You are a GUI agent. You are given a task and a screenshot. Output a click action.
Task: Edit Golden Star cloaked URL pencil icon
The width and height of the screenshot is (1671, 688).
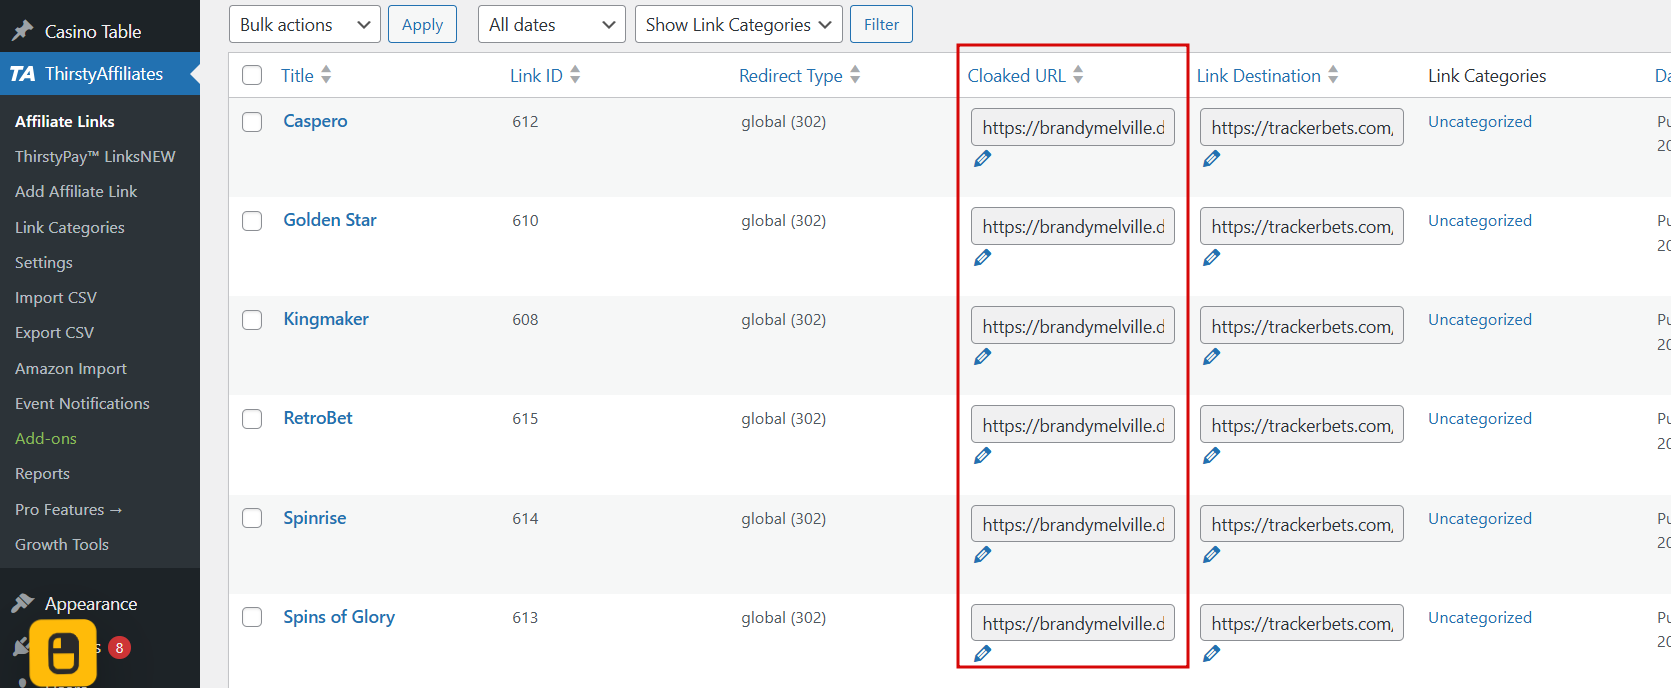click(x=983, y=258)
